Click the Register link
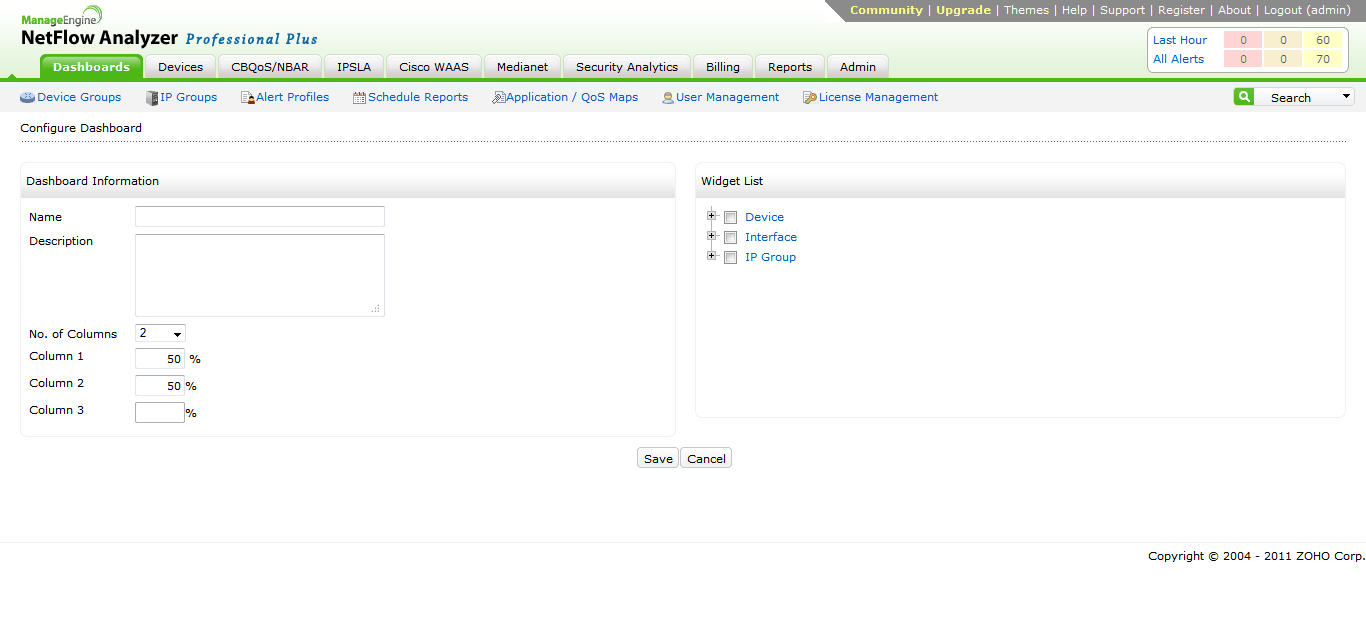Screen dimensions: 1366x618 (x=1181, y=10)
